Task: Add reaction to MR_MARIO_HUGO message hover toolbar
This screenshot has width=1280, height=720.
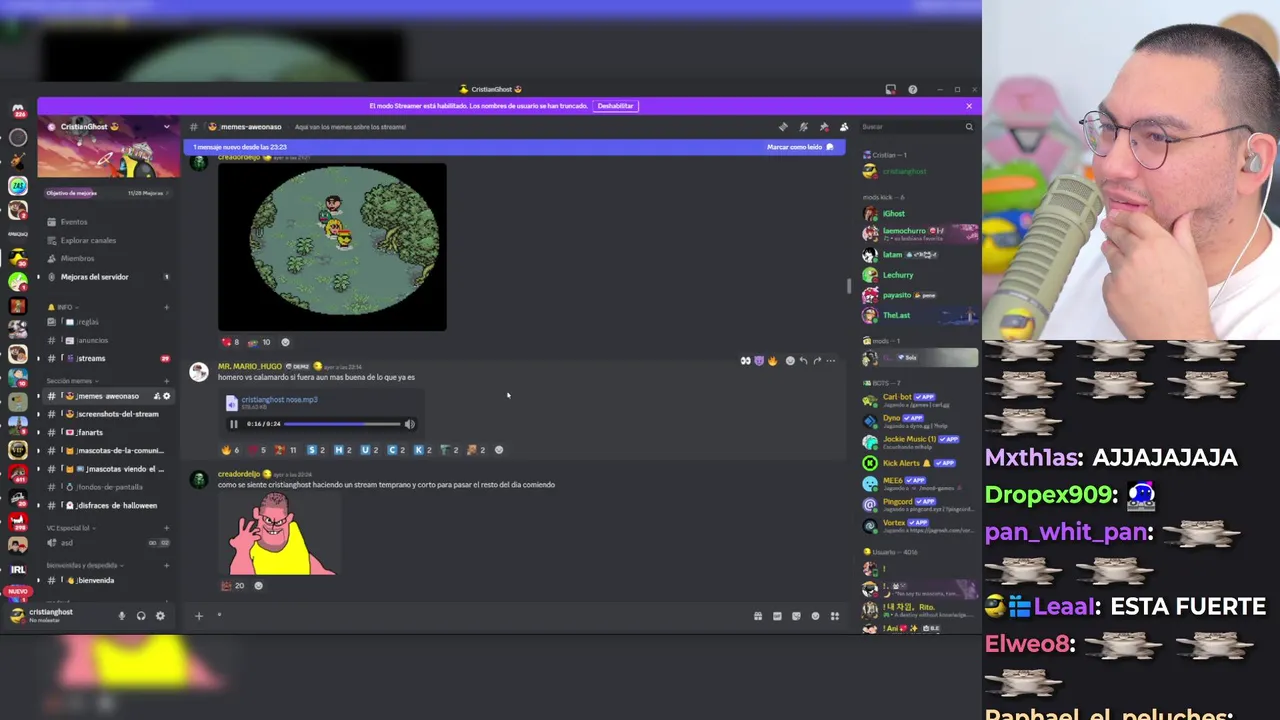Action: click(x=790, y=361)
